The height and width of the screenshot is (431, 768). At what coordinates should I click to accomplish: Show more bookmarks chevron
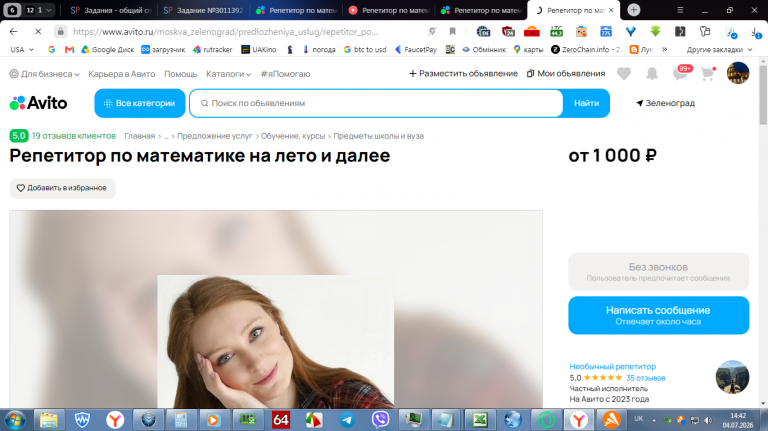pos(665,49)
